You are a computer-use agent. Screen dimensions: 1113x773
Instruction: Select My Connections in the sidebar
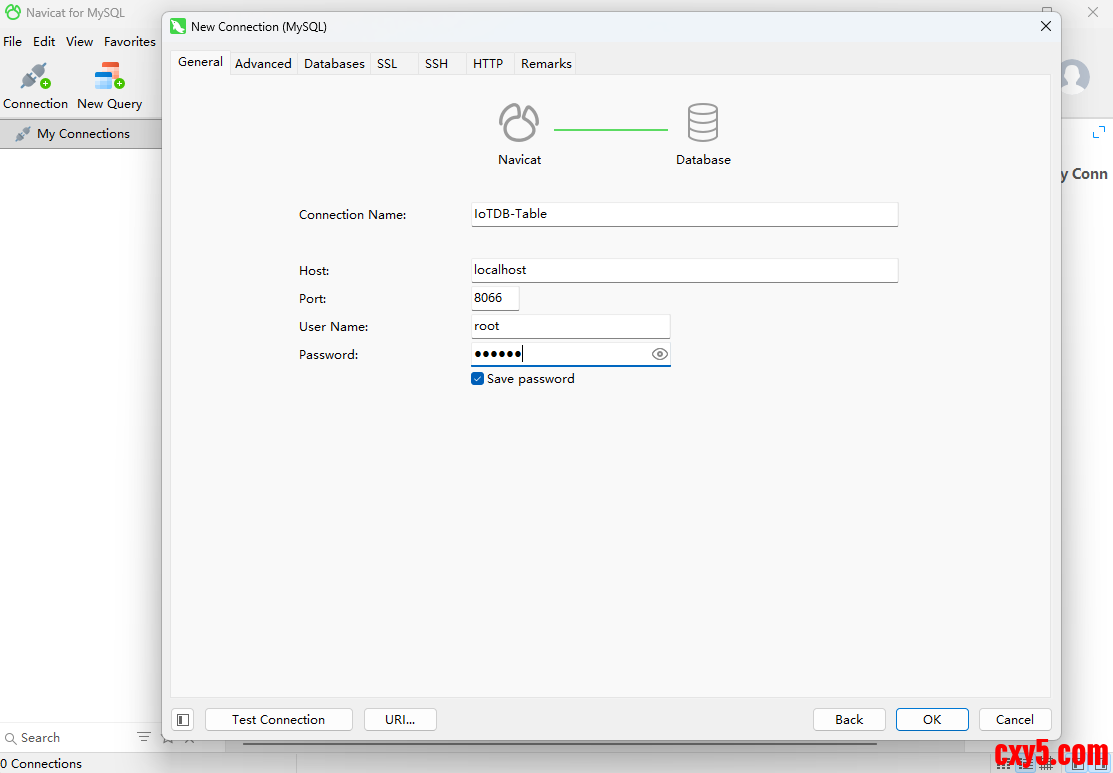(83, 134)
